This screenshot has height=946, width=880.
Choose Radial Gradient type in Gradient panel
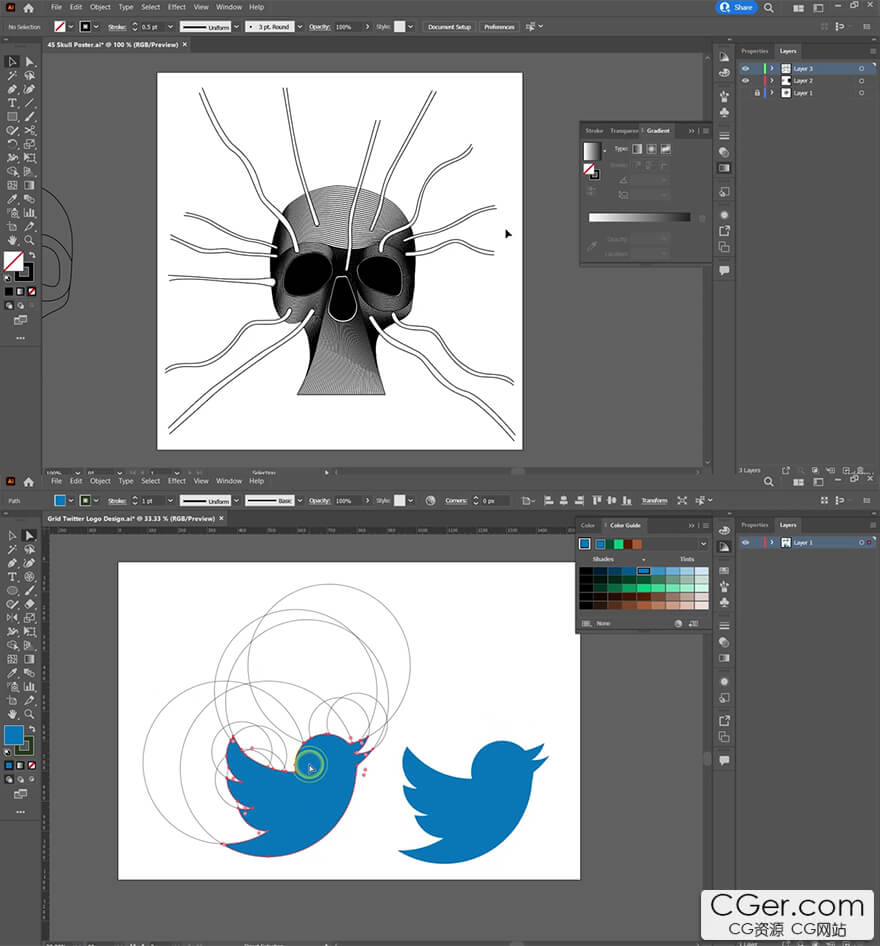click(x=651, y=149)
